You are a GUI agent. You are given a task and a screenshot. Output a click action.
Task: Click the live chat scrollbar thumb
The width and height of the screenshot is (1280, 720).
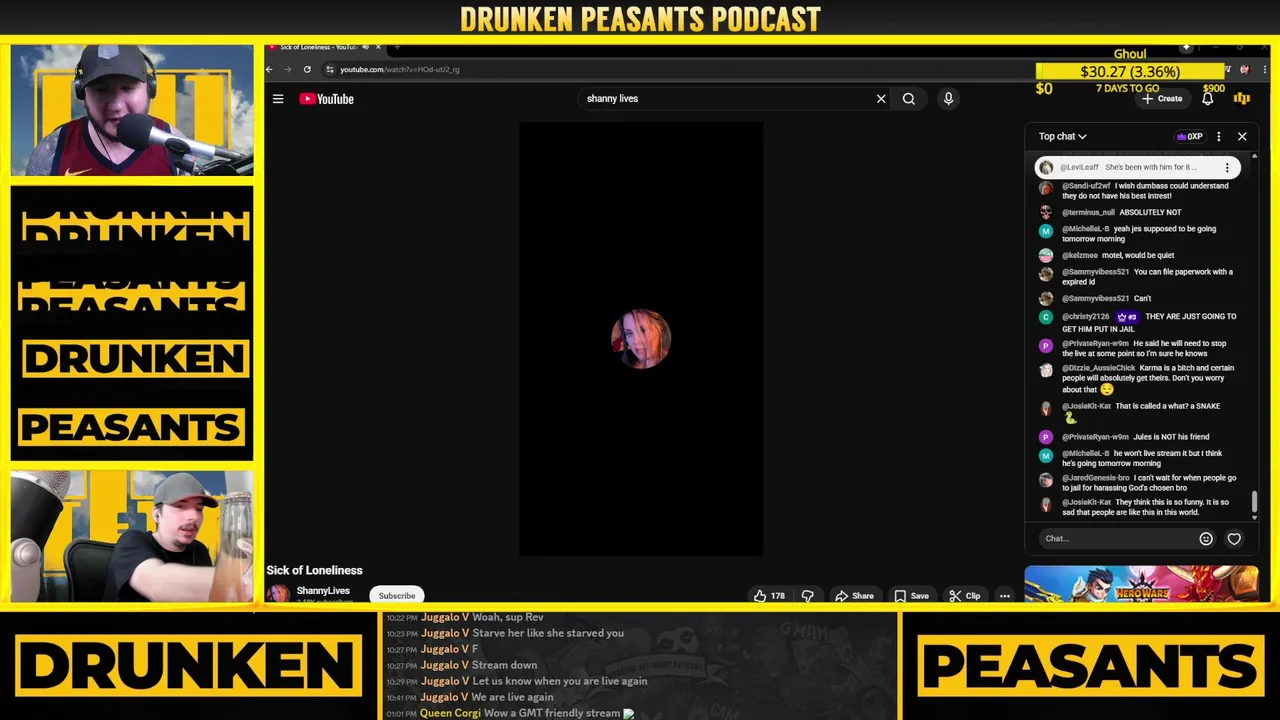click(x=1254, y=504)
